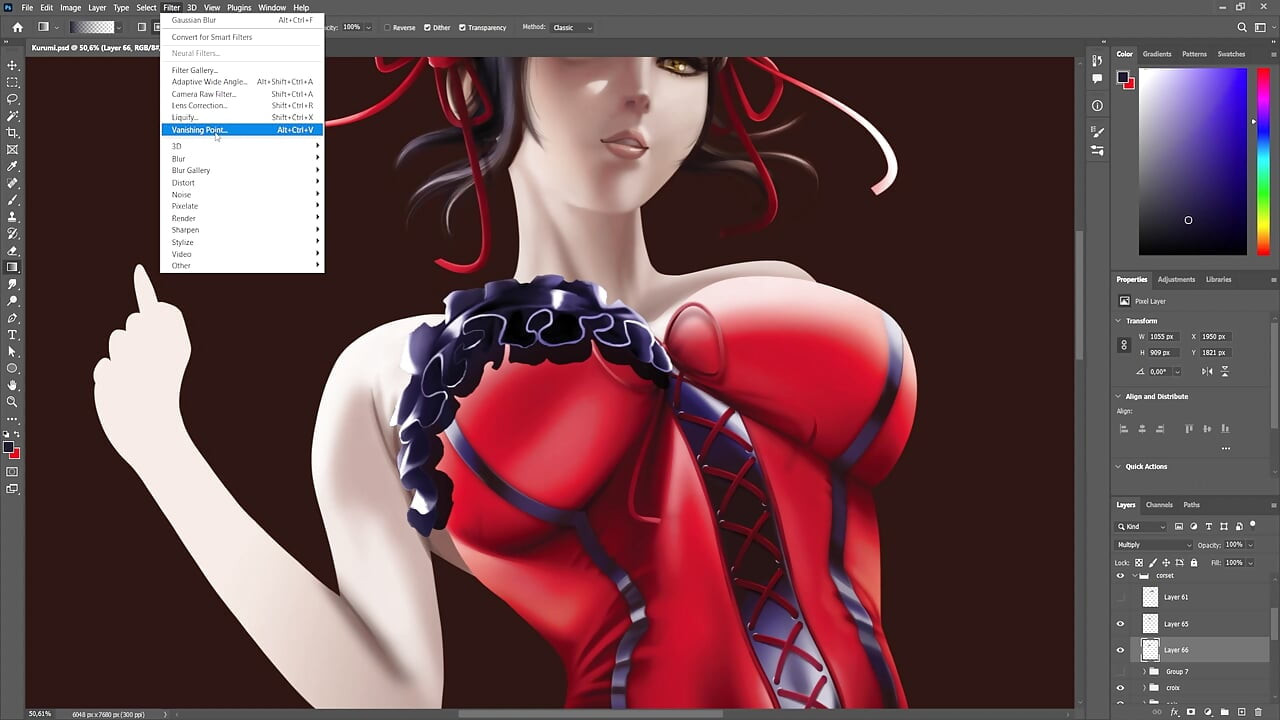Open the Multiply blend mode dropdown
Image resolution: width=1280 pixels, height=720 pixels.
1154,545
